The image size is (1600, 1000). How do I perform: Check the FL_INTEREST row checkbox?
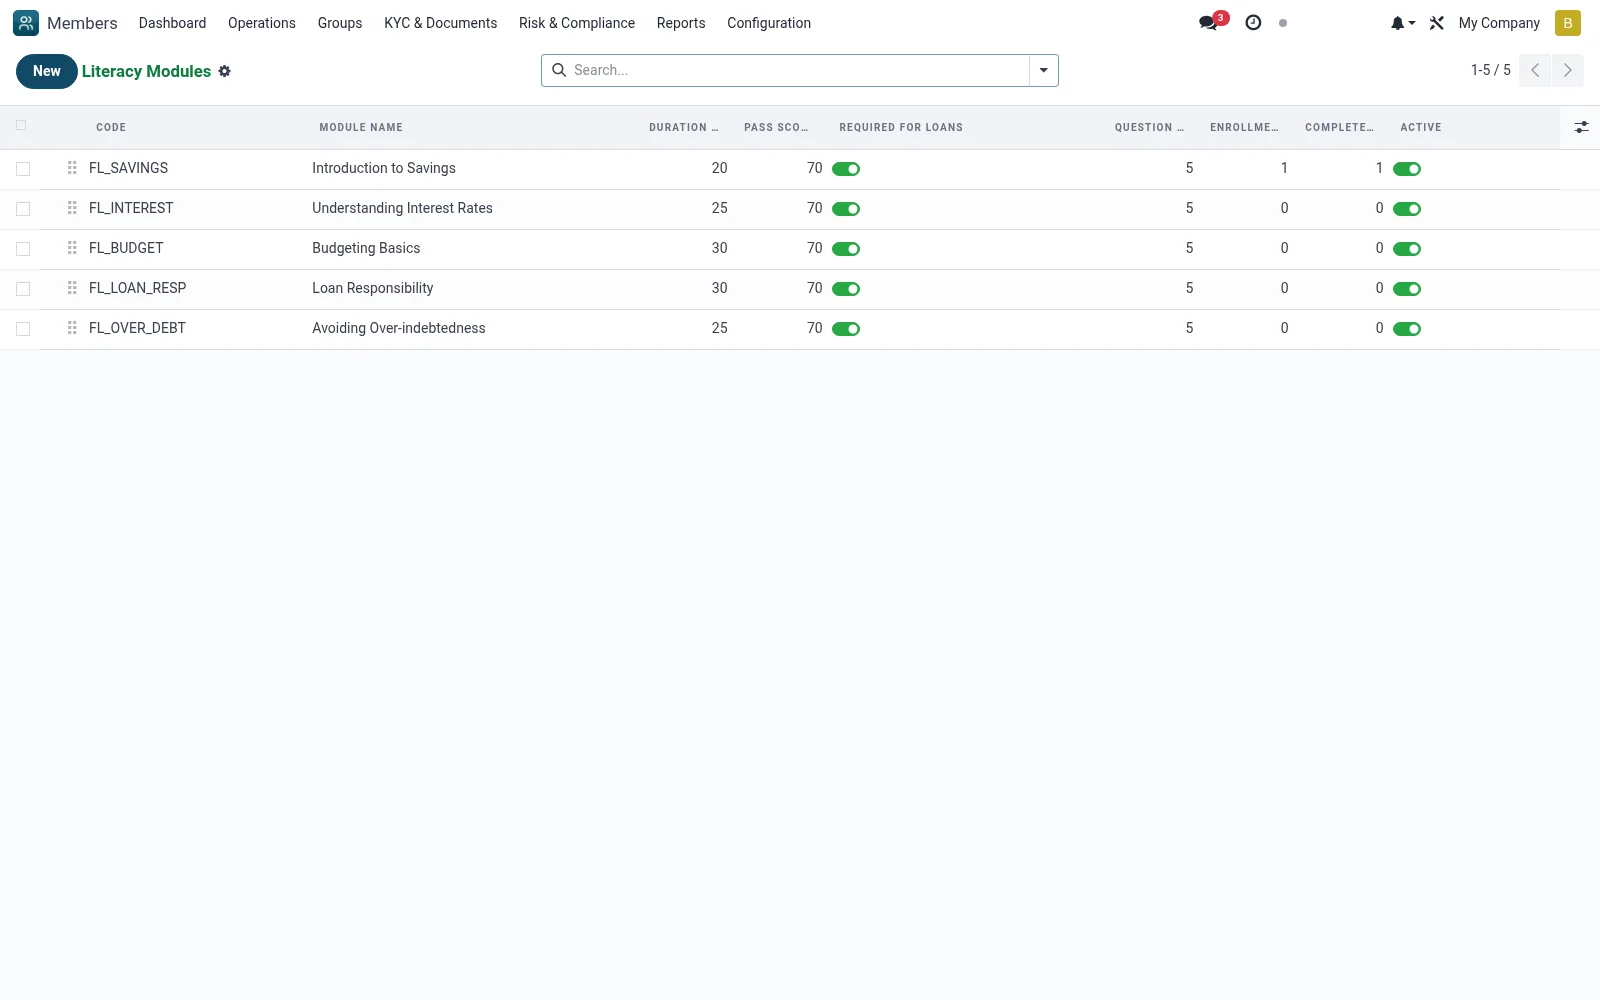(23, 209)
